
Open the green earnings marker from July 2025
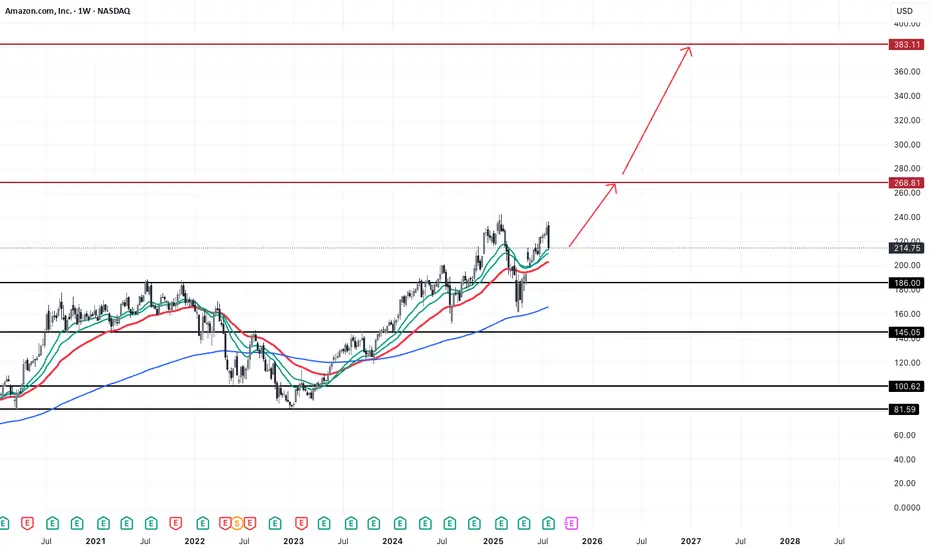click(x=549, y=523)
